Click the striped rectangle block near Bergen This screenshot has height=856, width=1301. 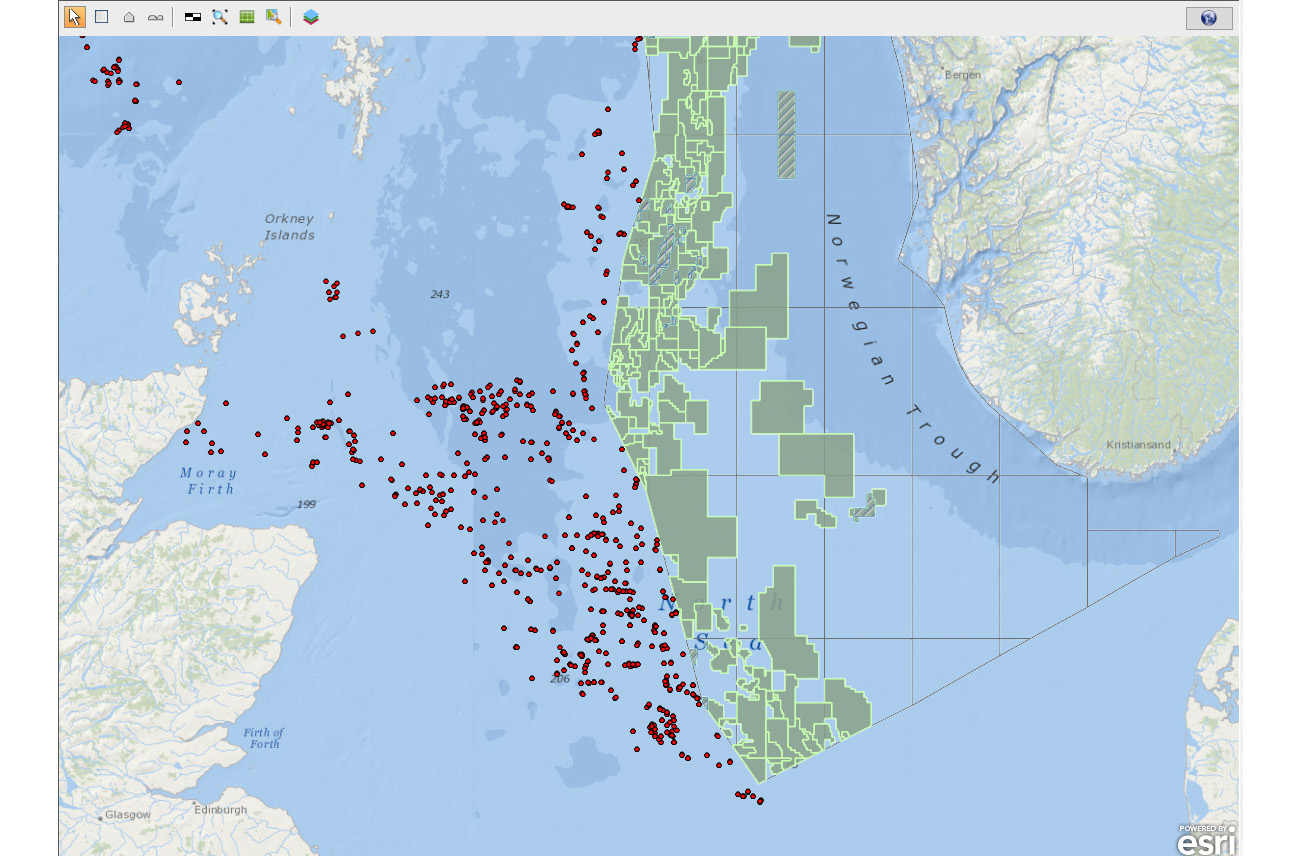coord(787,135)
